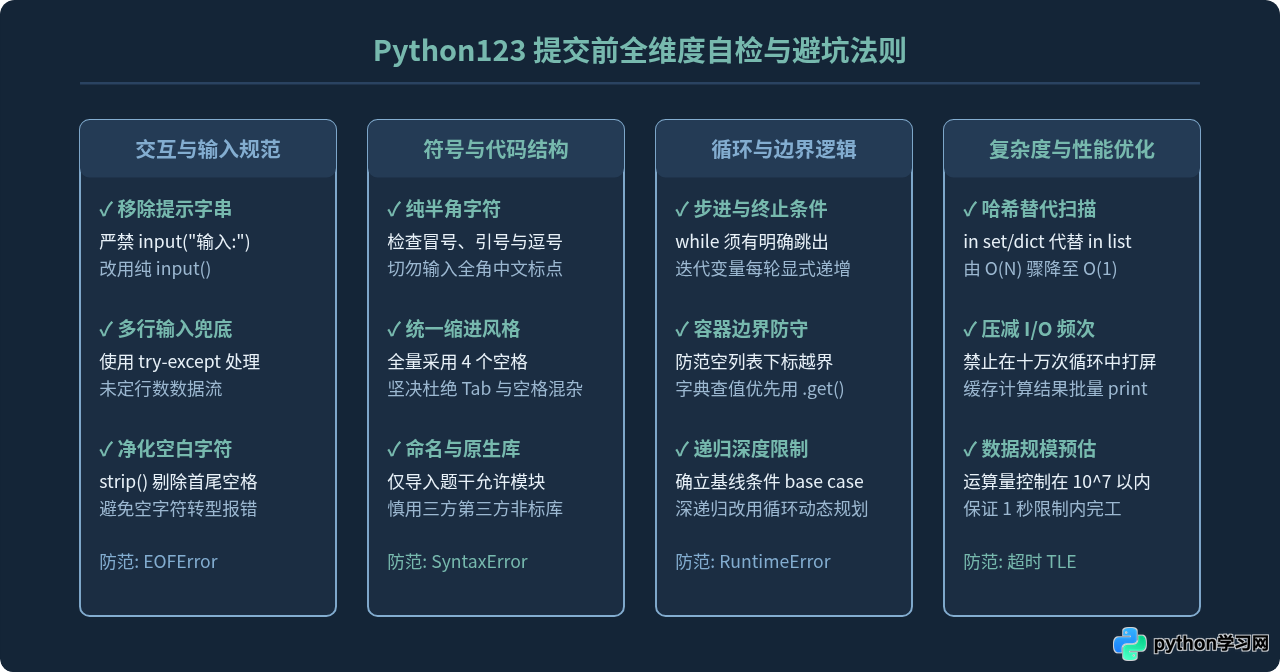
Task: Click the line 改用纯 input()
Action: (155, 268)
